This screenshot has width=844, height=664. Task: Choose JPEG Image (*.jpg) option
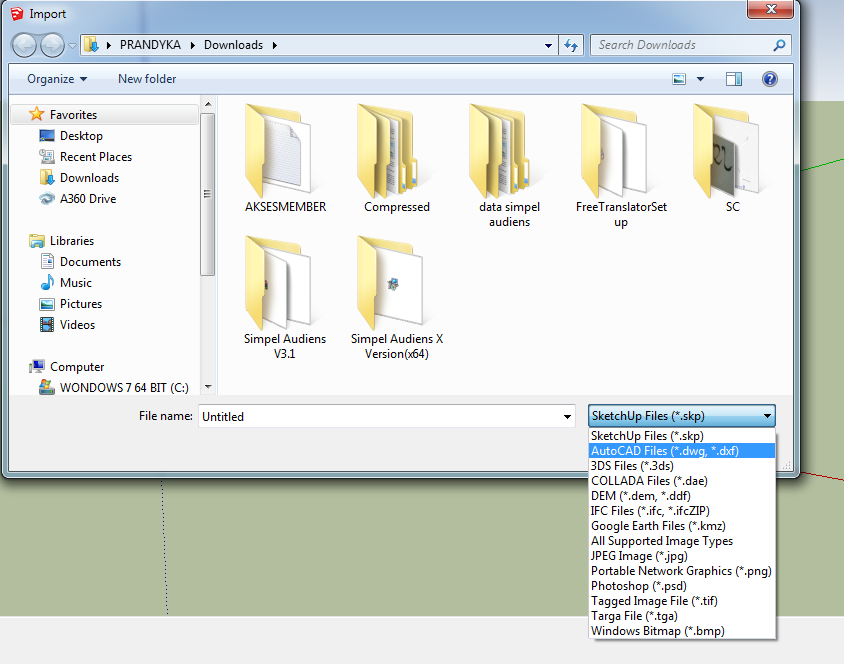[682, 556]
